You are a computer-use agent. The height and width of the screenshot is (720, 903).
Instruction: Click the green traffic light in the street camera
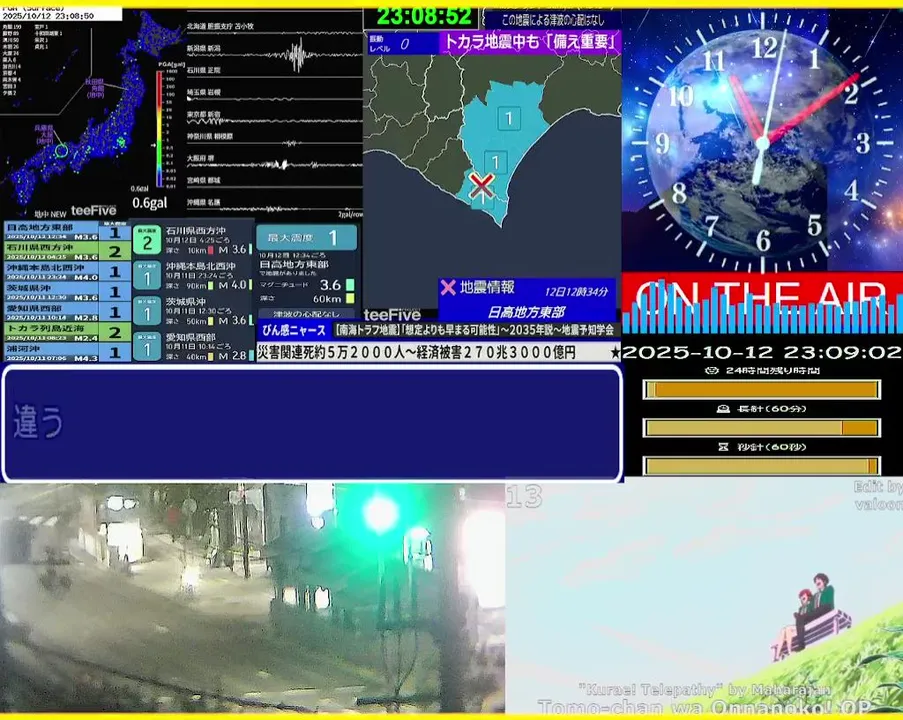(380, 513)
